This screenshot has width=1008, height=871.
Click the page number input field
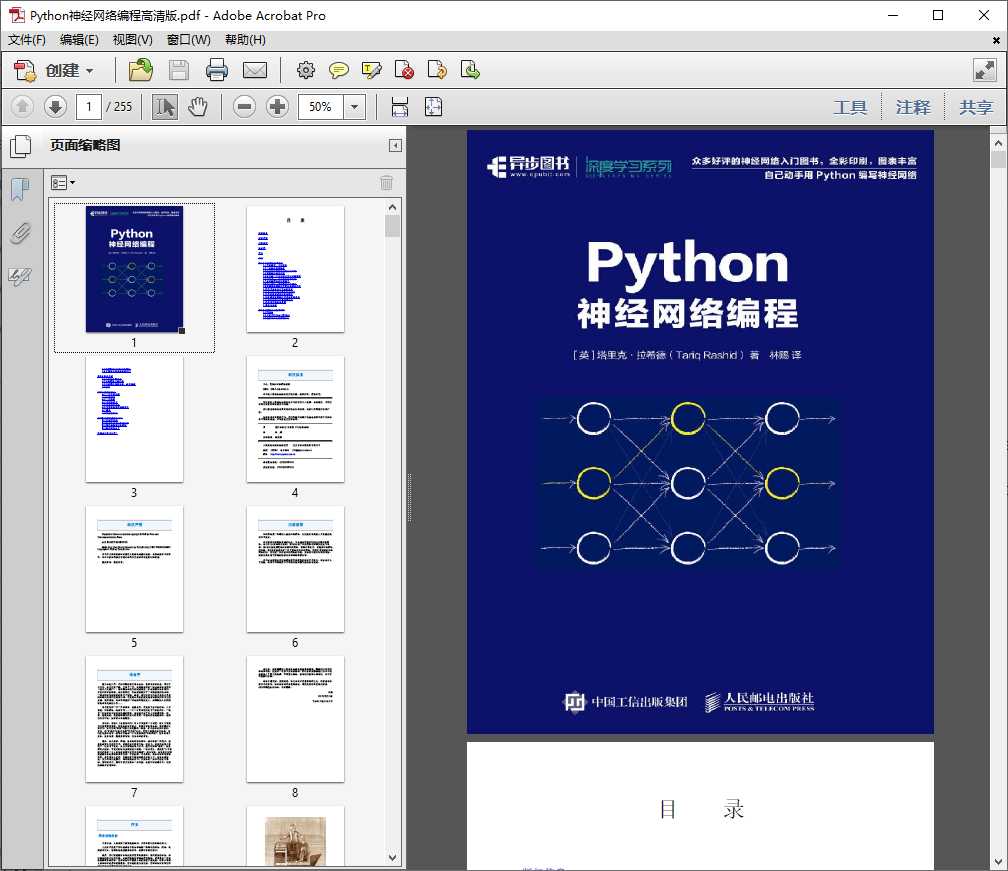(89, 107)
